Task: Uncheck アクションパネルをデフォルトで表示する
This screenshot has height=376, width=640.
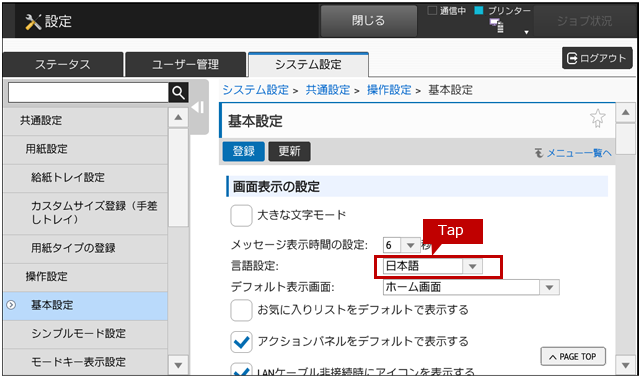Action: 241,342
